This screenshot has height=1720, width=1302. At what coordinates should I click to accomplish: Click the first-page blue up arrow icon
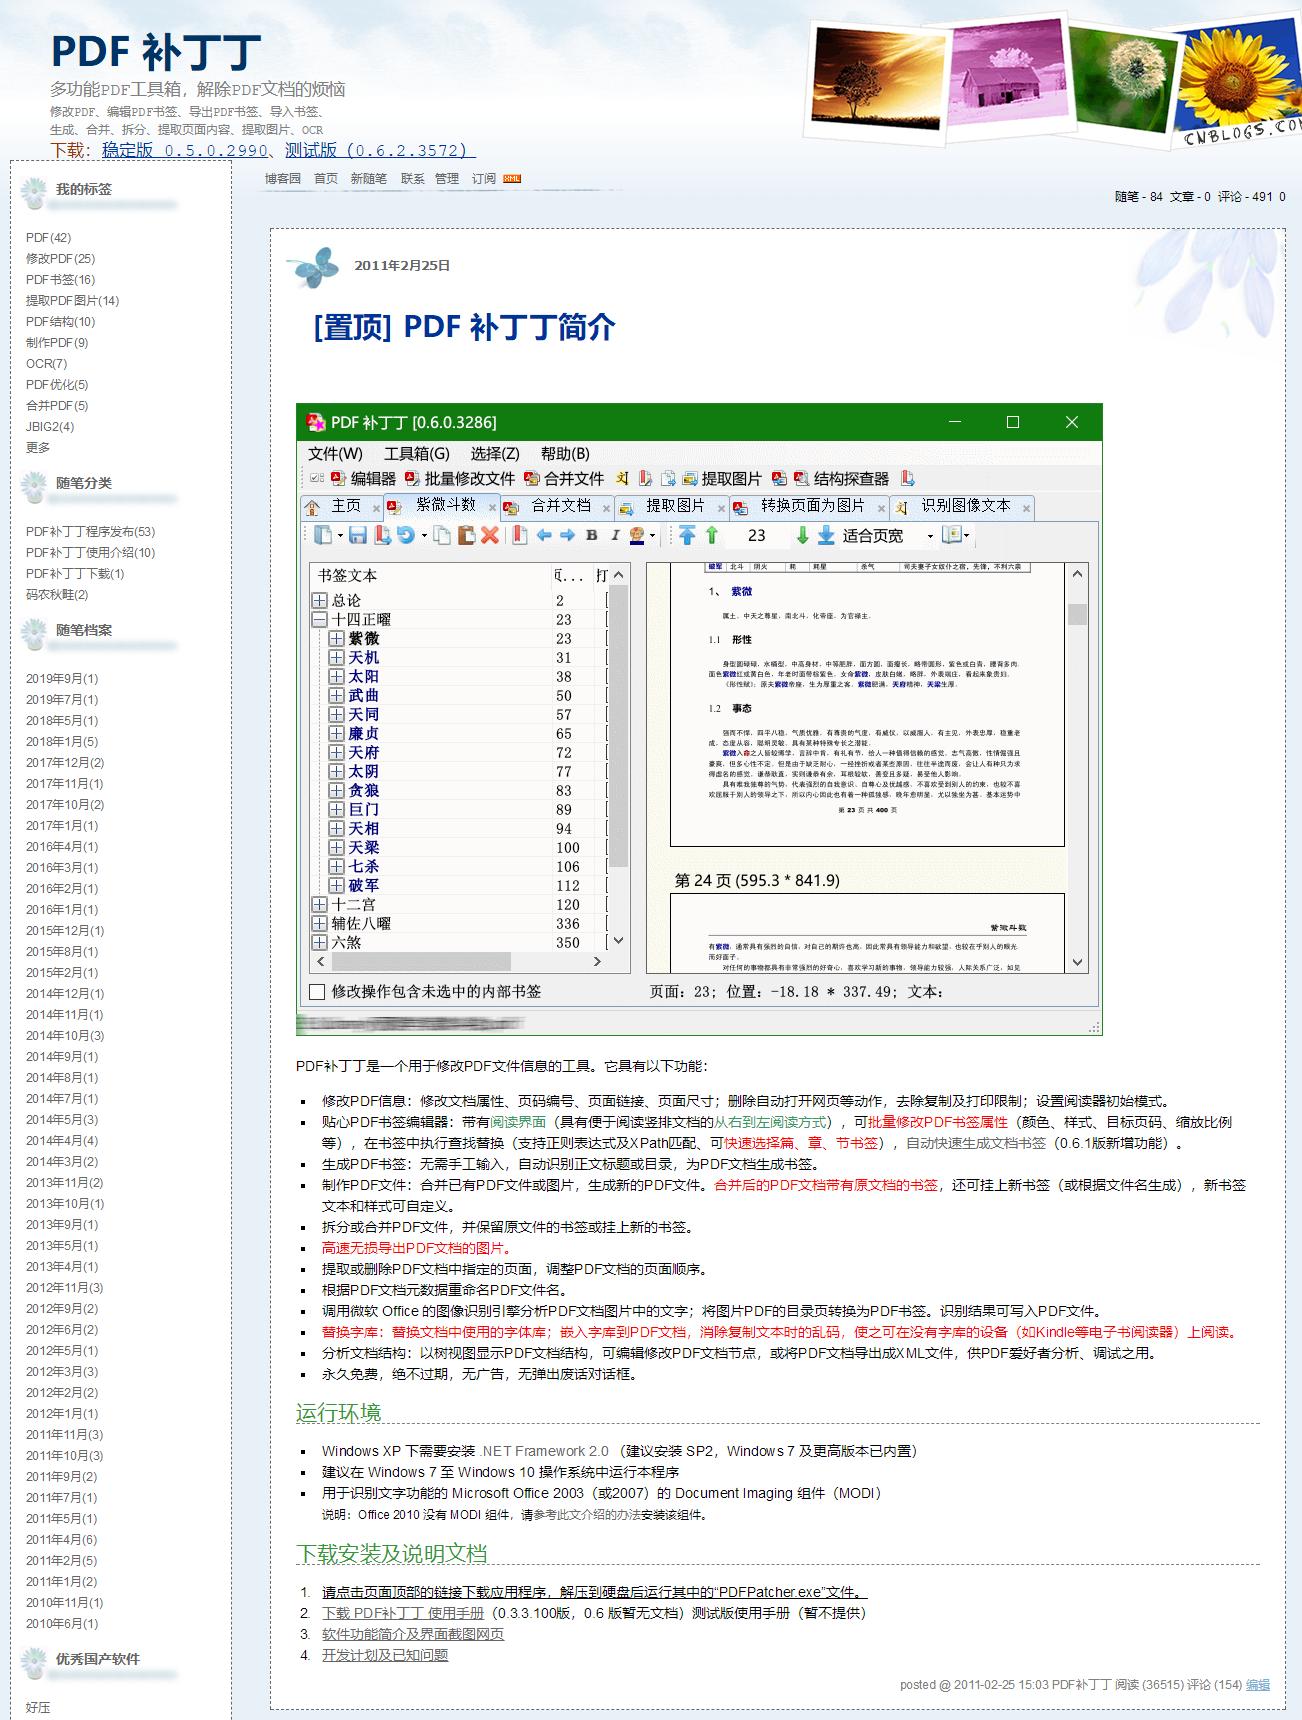pyautogui.click(x=687, y=536)
